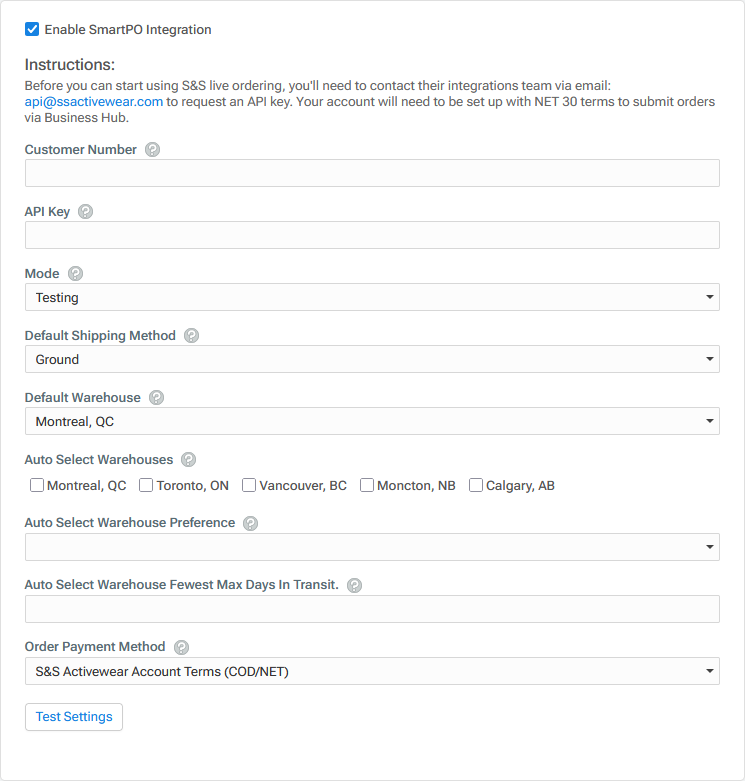Open help for Default Shipping Method
The width and height of the screenshot is (745, 781).
pyautogui.click(x=191, y=336)
